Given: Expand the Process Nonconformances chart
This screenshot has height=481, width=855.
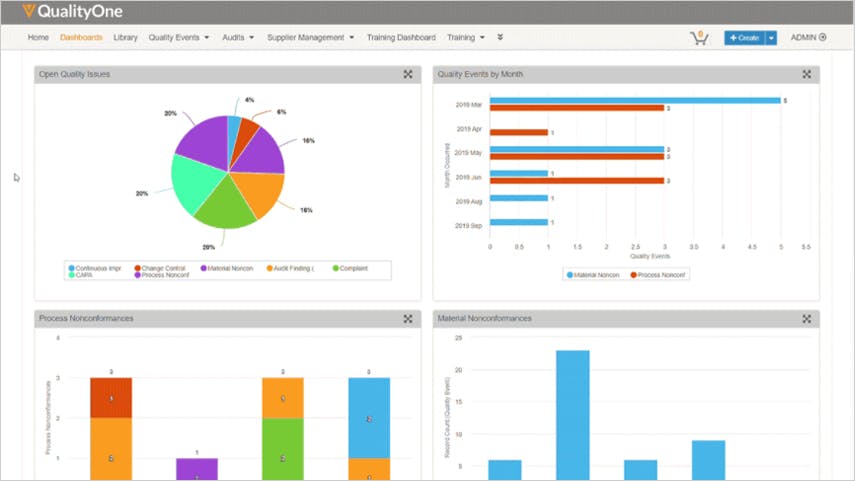Looking at the screenshot, I should pyautogui.click(x=408, y=318).
